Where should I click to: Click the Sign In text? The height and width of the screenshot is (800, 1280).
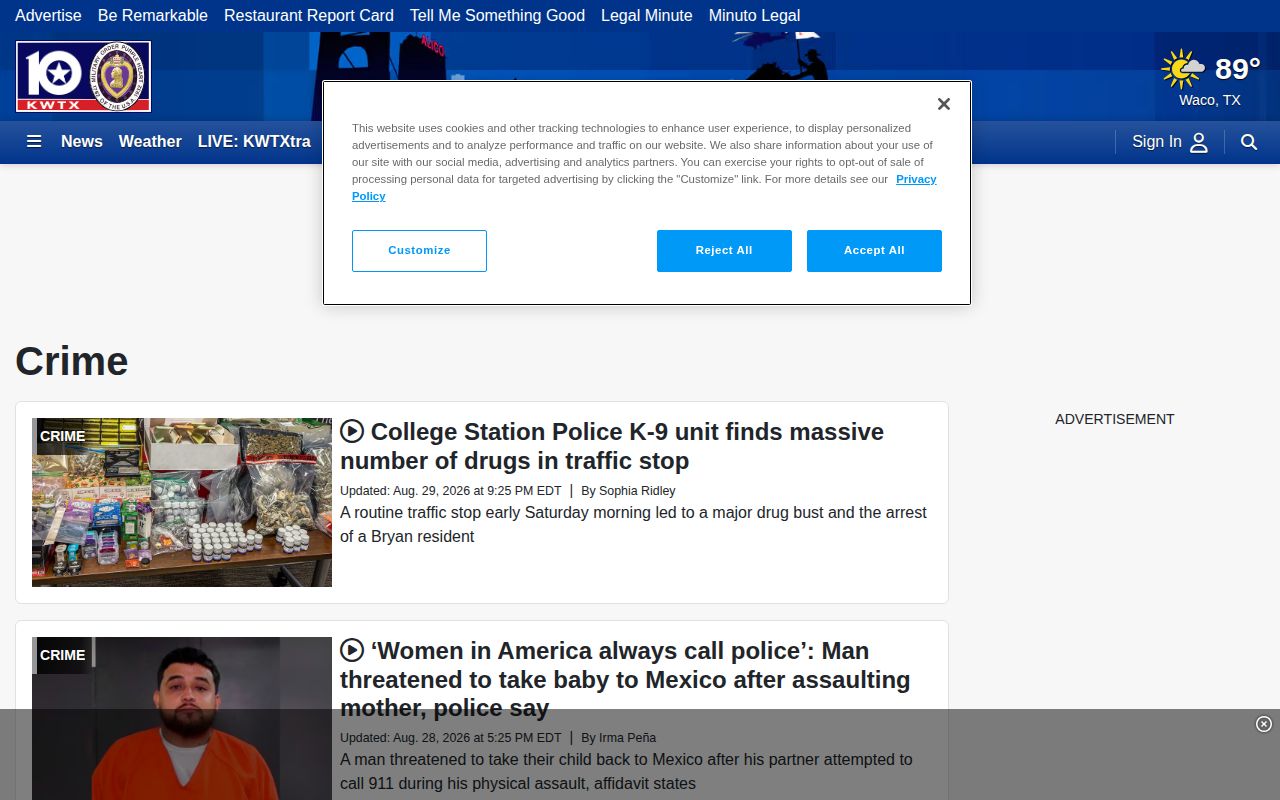click(1157, 142)
